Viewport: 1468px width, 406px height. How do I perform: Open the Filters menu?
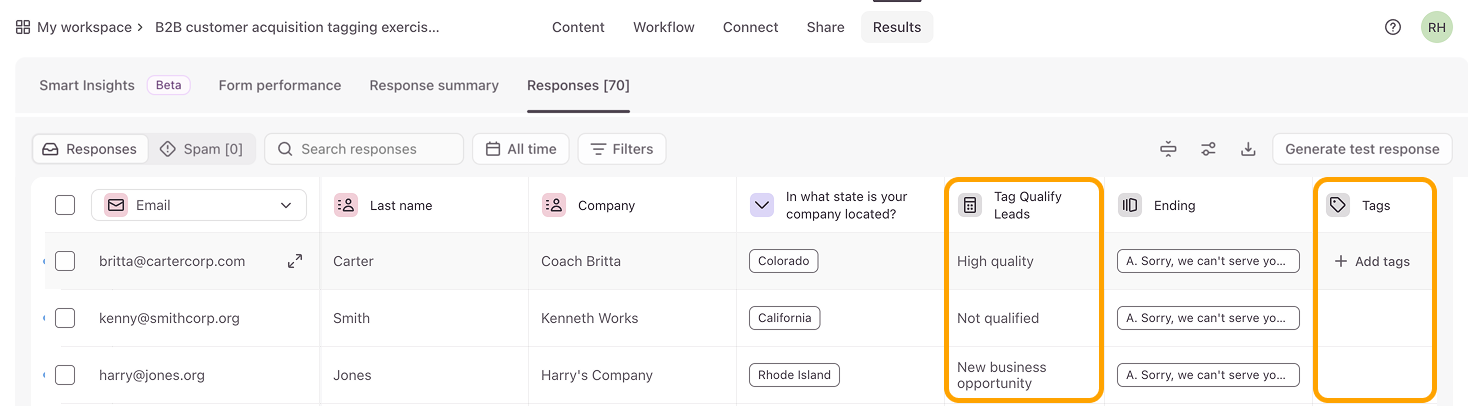[x=622, y=149]
